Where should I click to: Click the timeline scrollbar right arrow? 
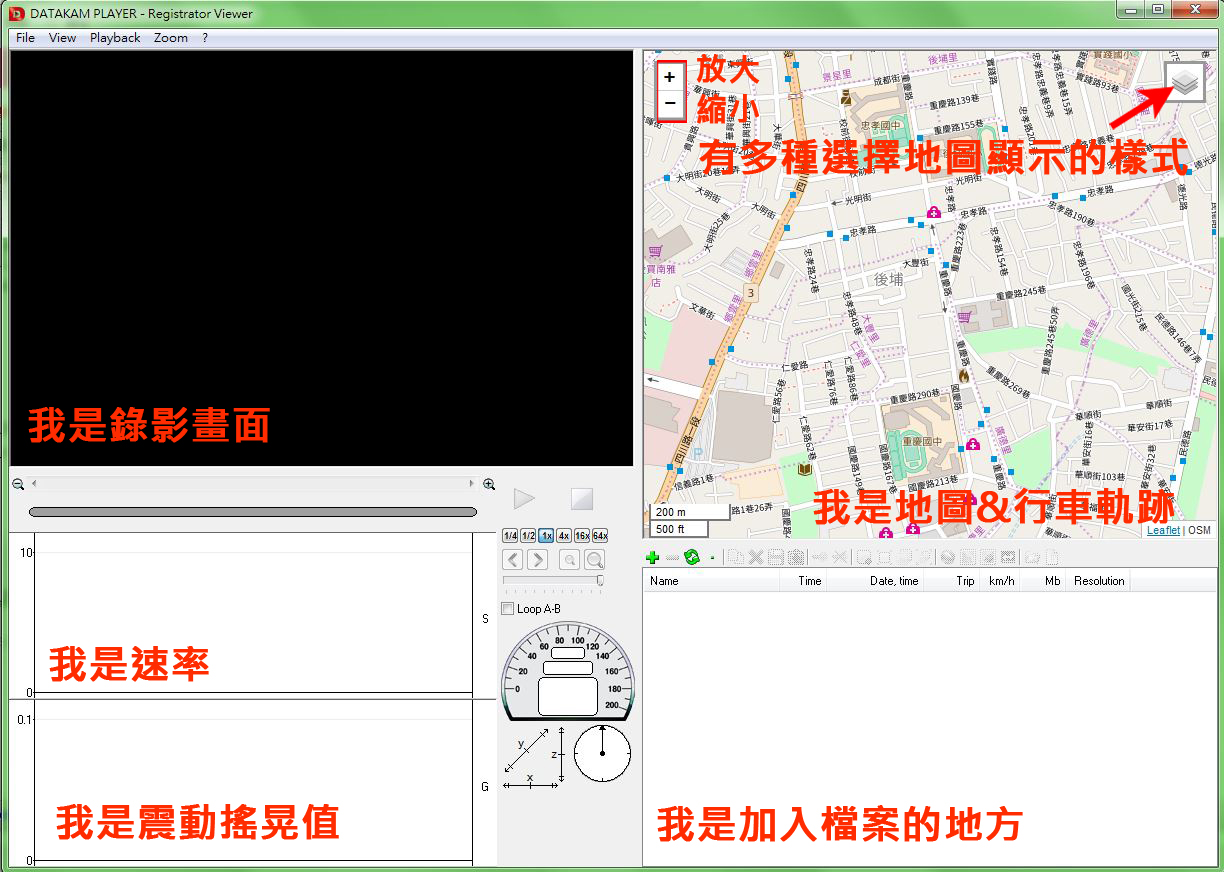pos(472,484)
